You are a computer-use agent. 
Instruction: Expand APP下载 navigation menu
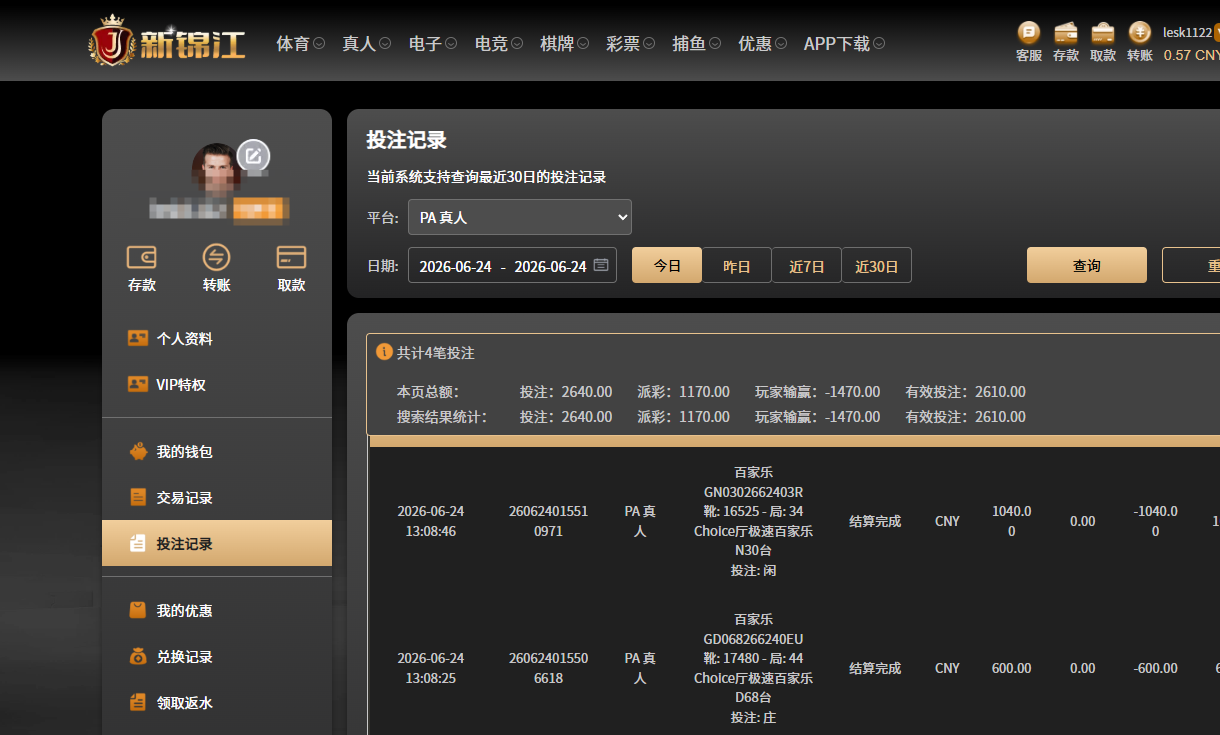point(845,44)
